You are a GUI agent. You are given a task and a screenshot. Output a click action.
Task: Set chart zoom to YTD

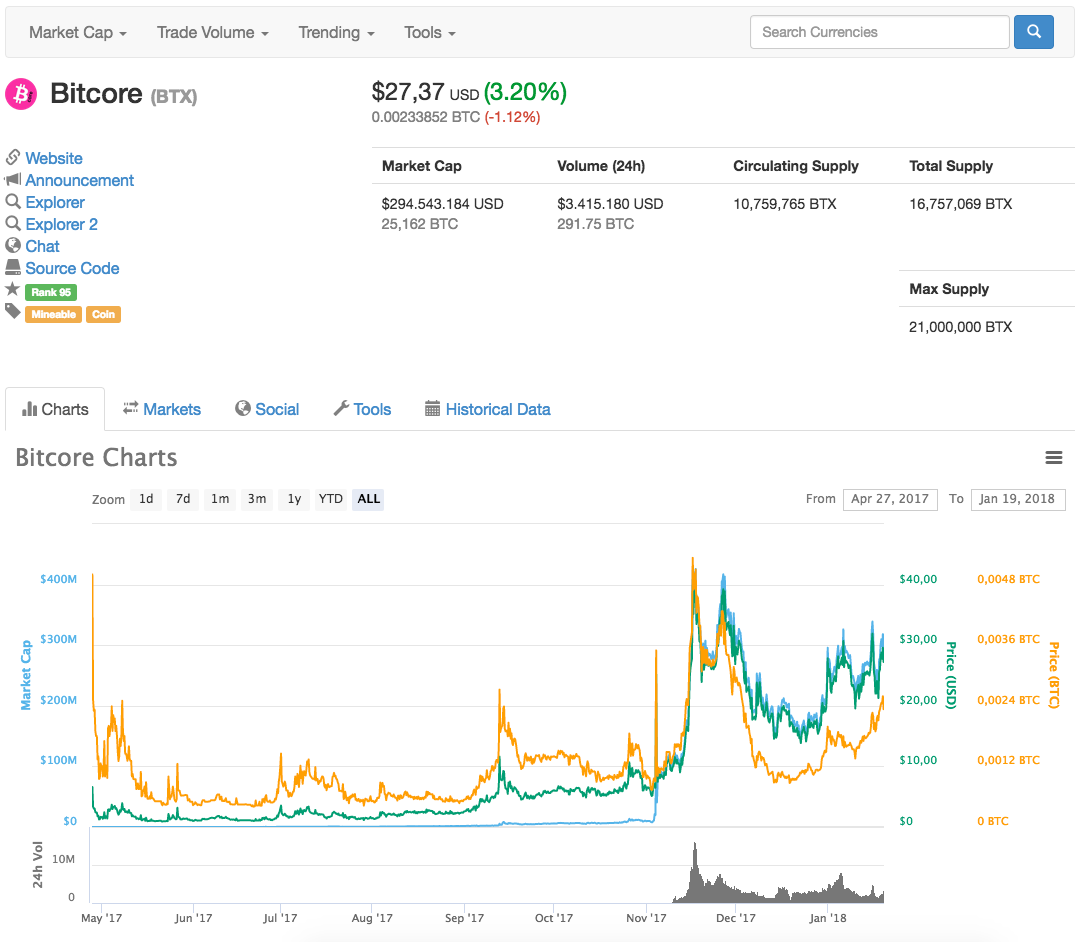331,499
